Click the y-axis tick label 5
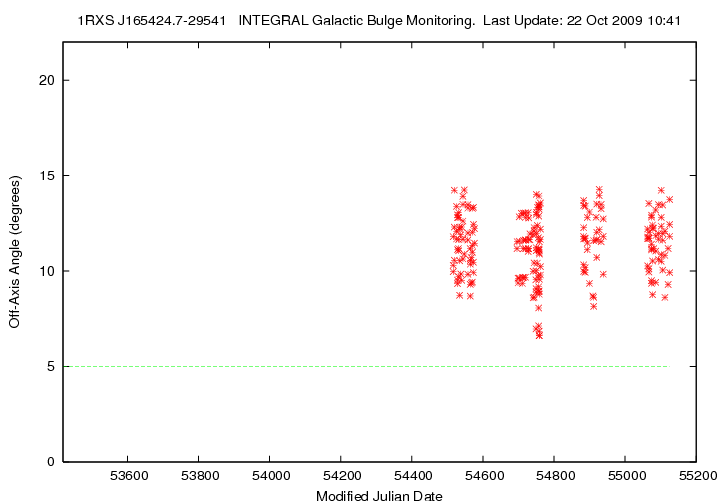 click(x=51, y=366)
